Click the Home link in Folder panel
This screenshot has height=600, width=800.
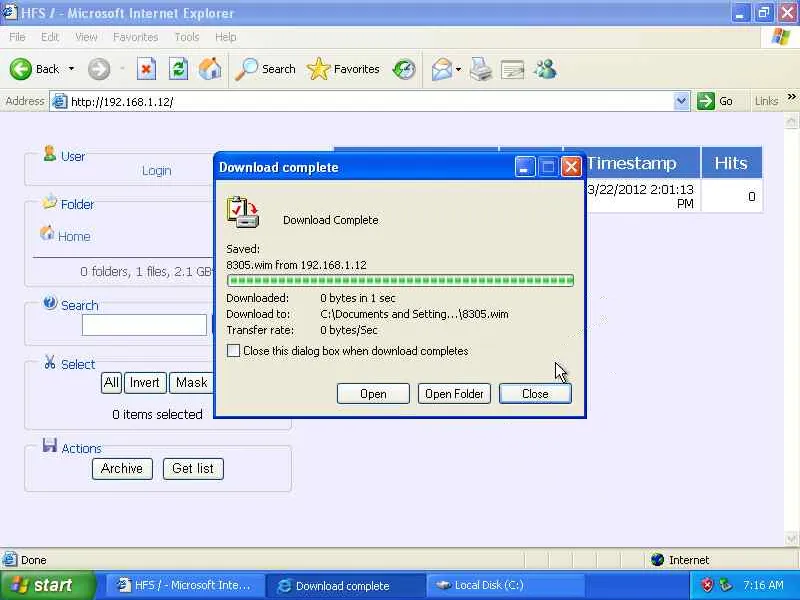pos(74,236)
